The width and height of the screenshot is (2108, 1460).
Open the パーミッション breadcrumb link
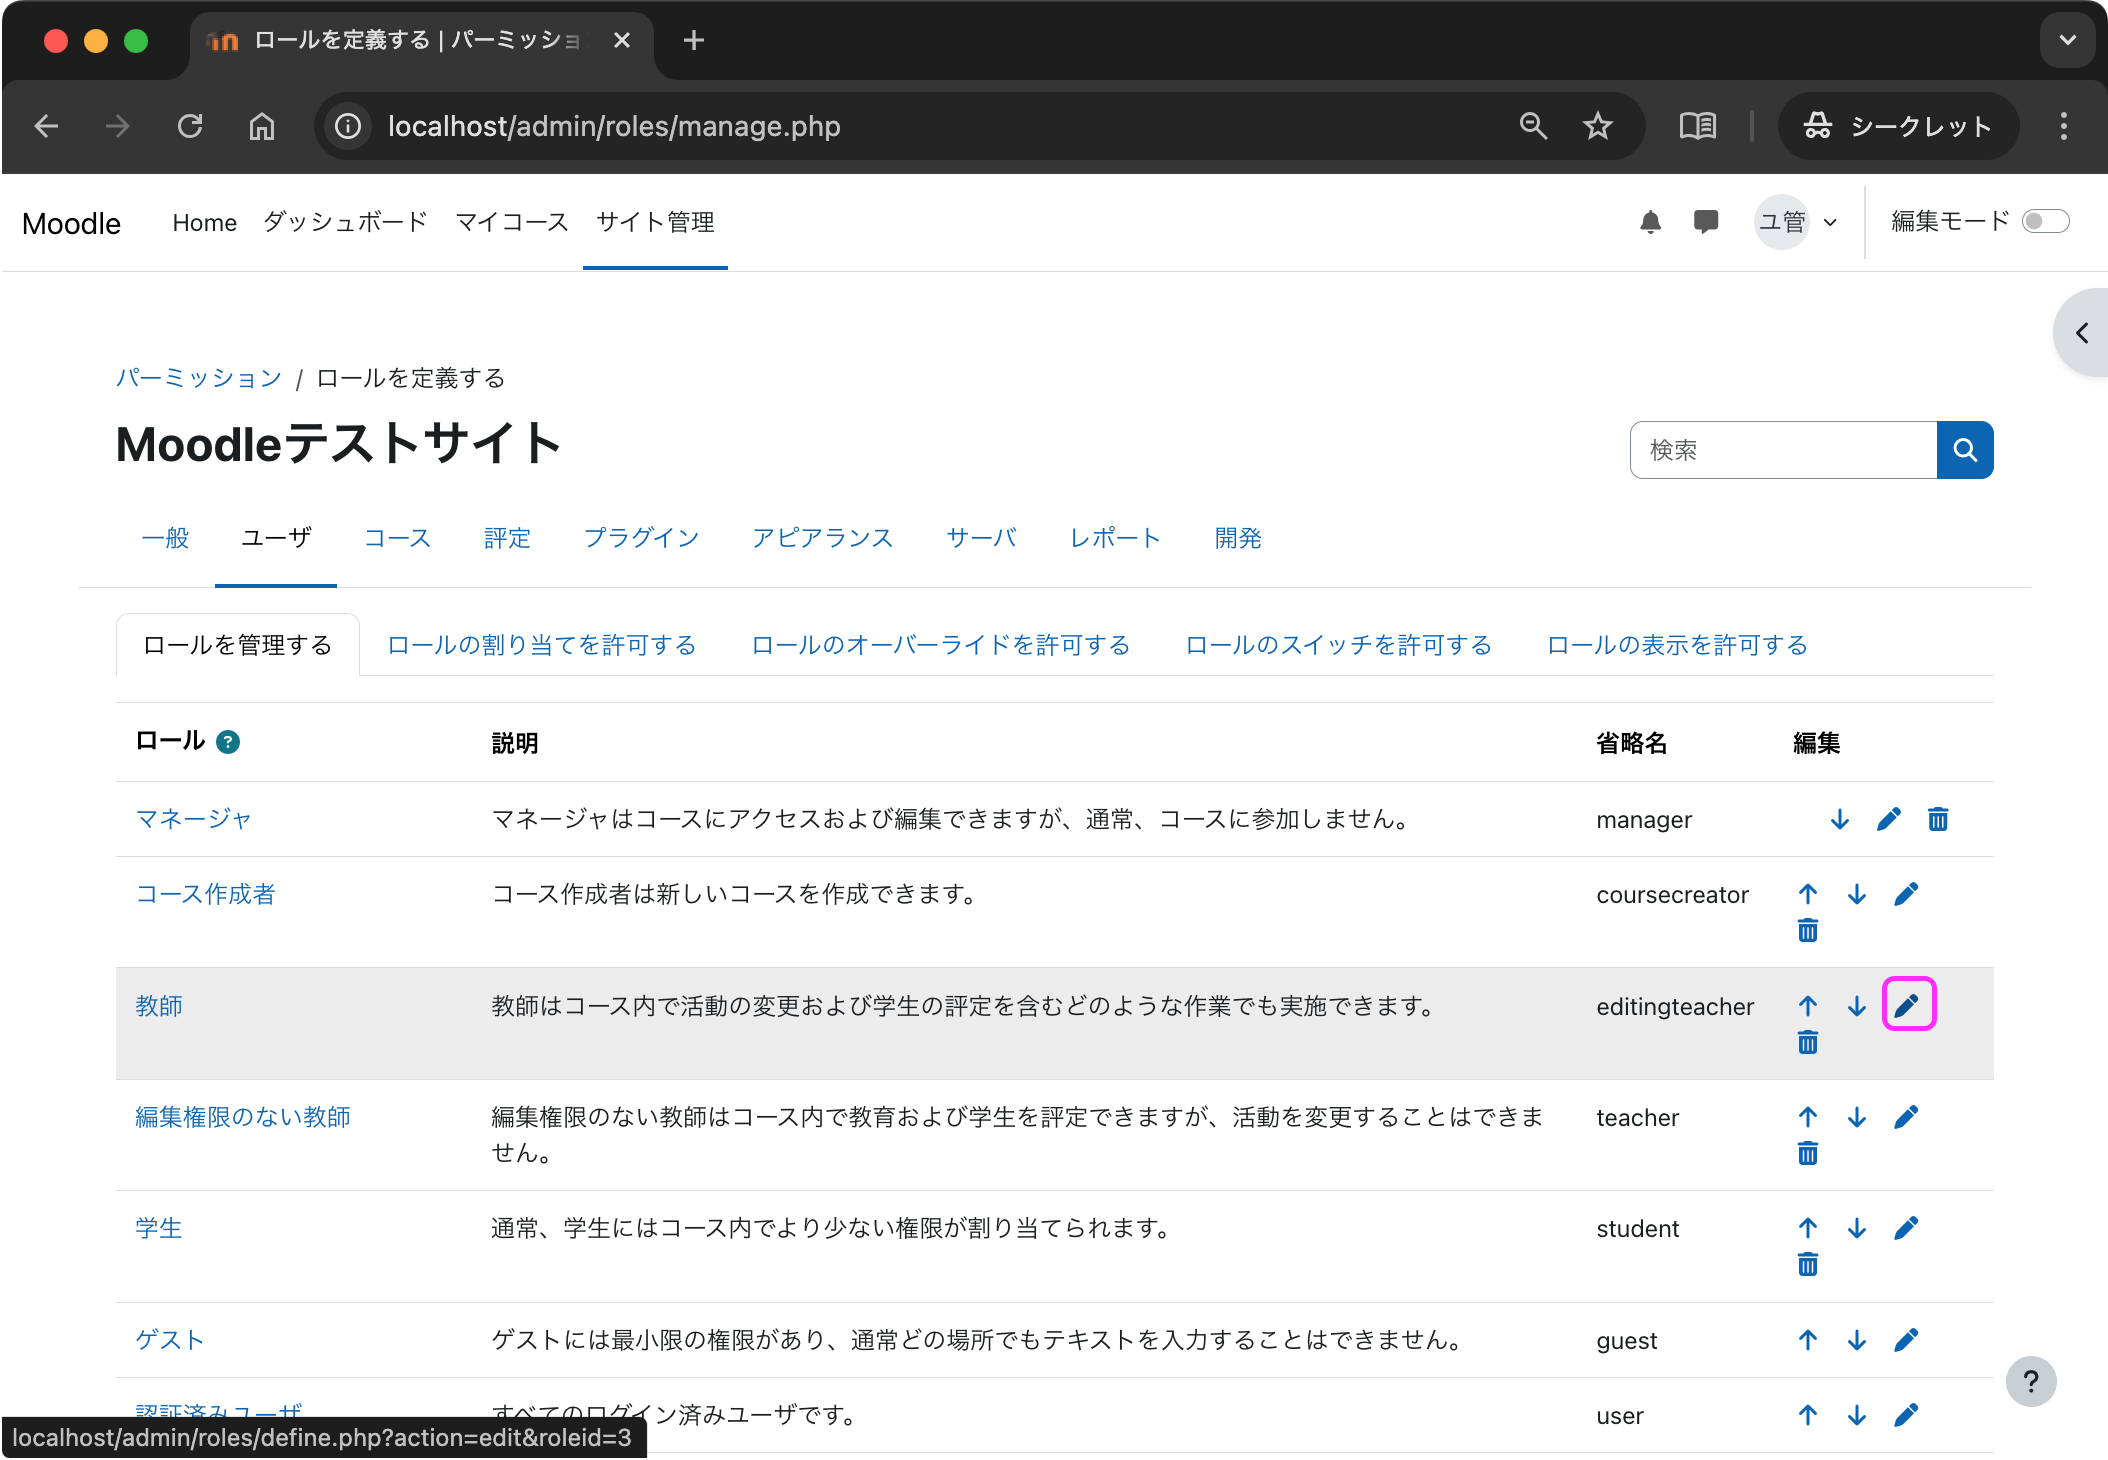coord(198,378)
